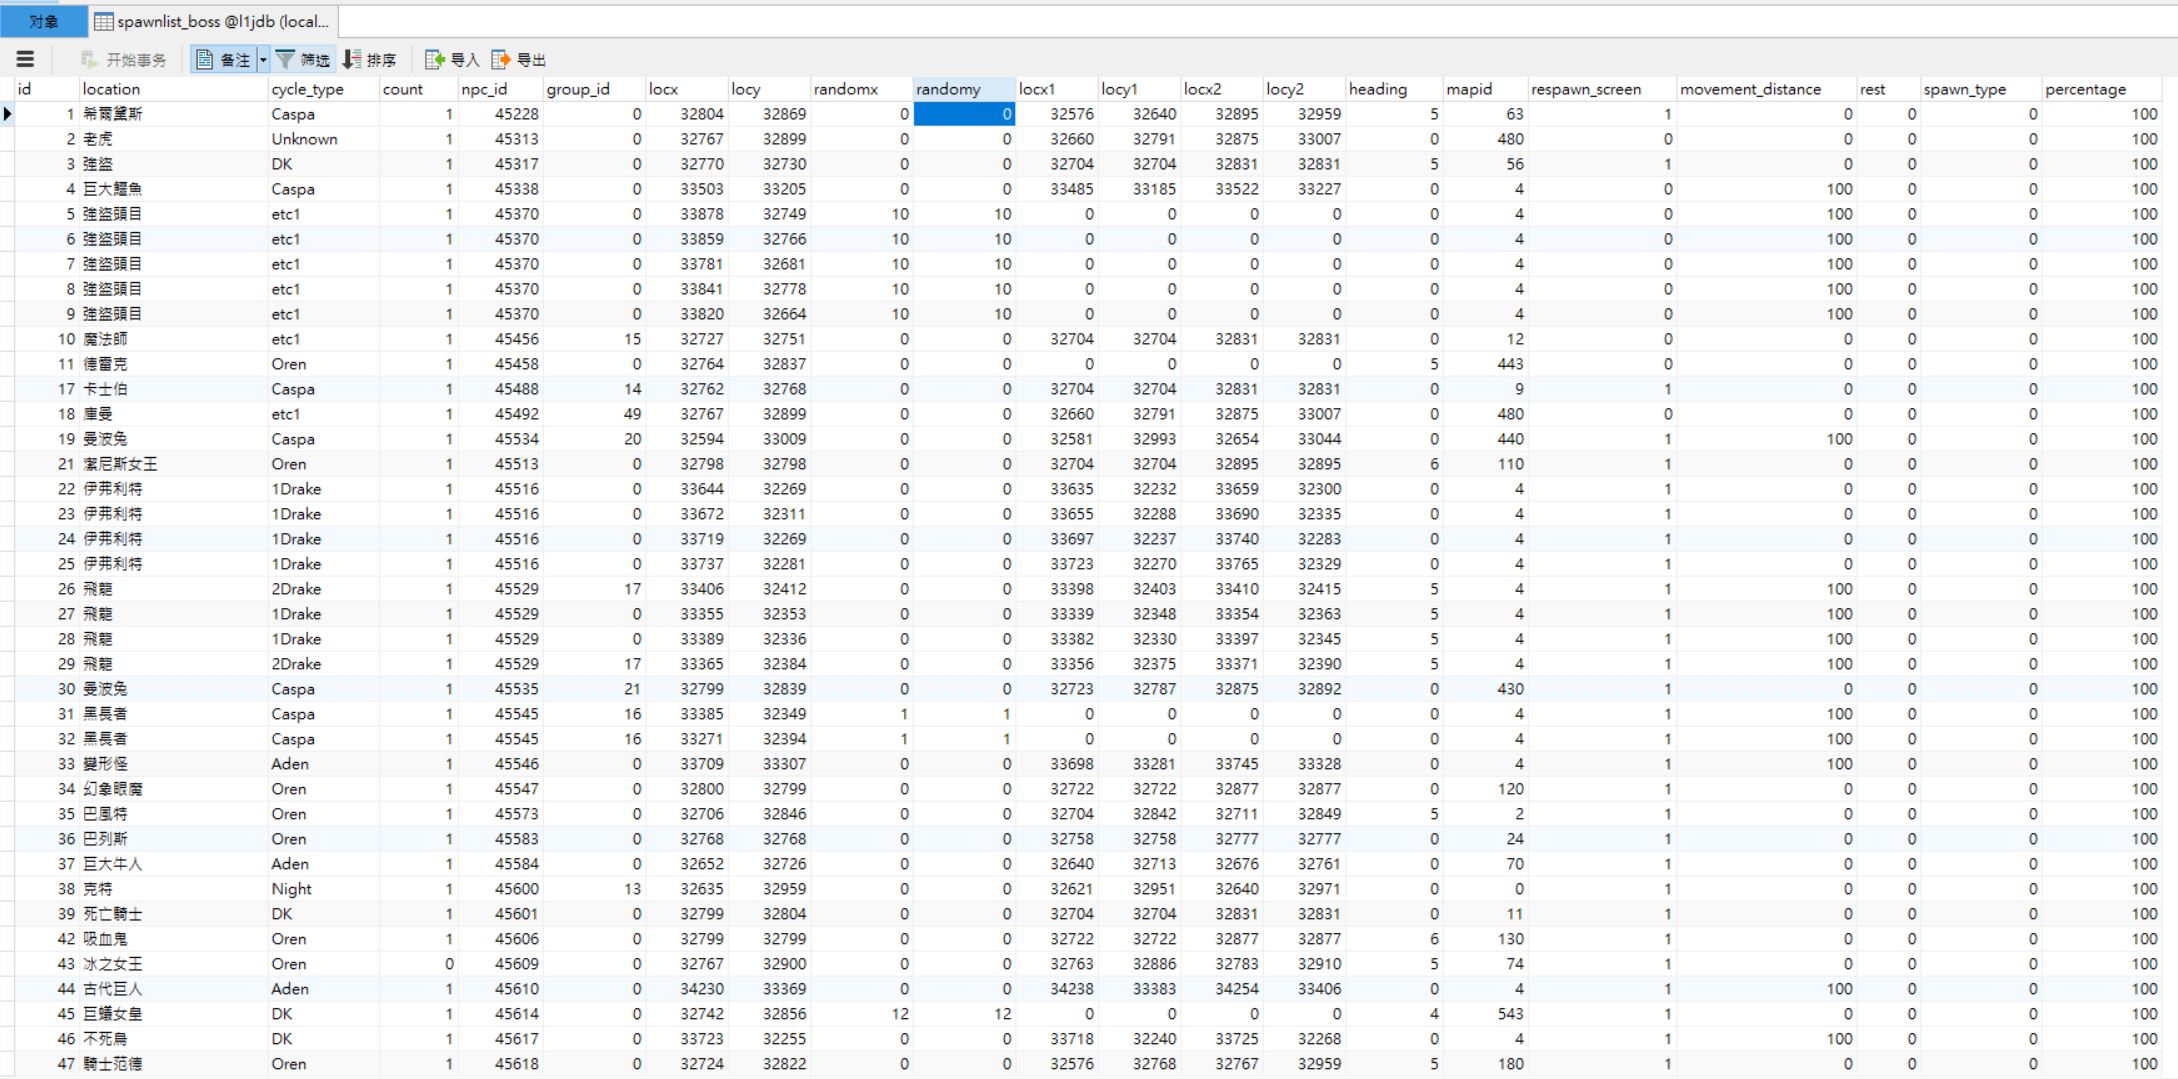
Task: Click the movement_distance column header
Action: pyautogui.click(x=1766, y=89)
